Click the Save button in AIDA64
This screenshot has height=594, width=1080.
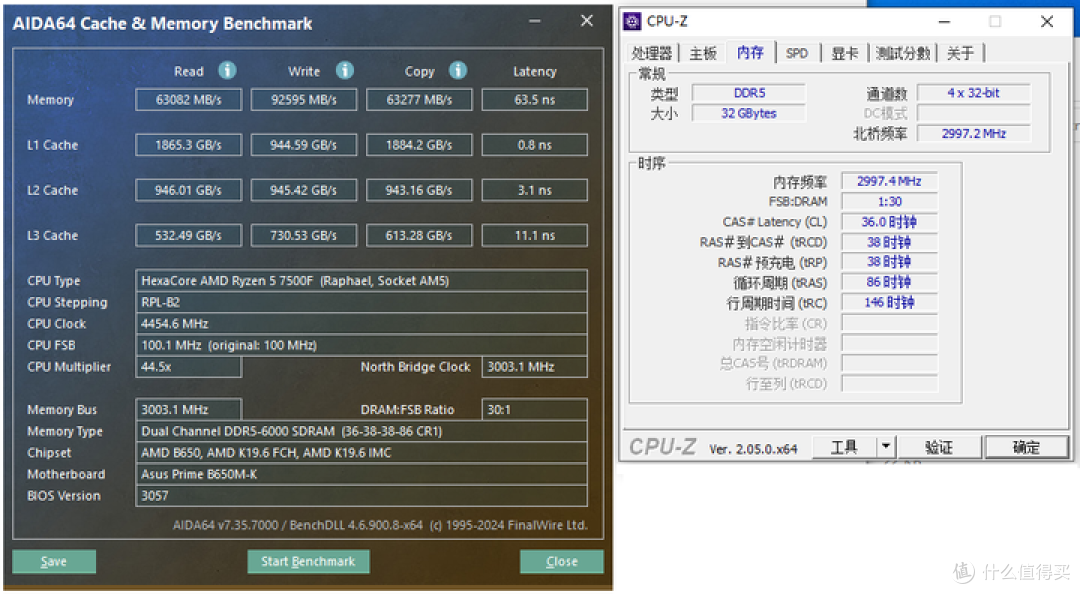pos(54,562)
